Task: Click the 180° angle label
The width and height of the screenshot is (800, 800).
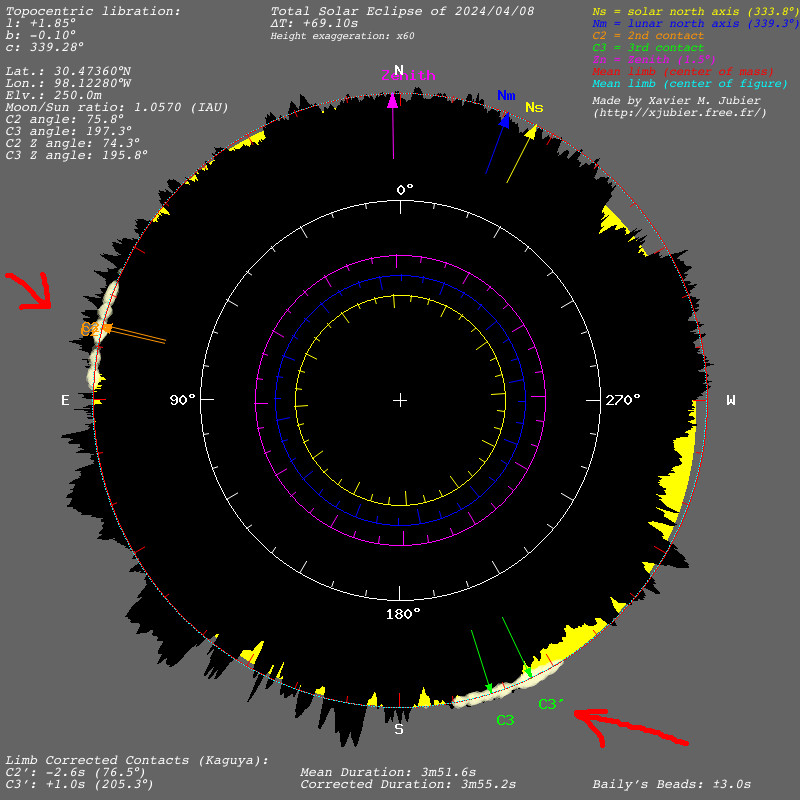Action: pos(403,613)
